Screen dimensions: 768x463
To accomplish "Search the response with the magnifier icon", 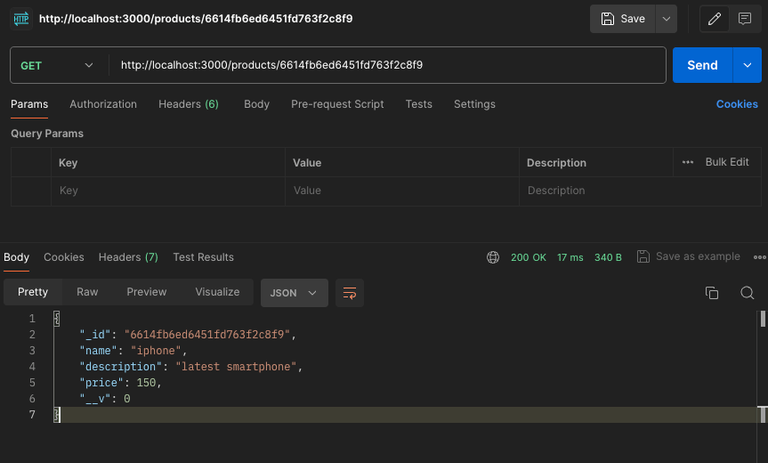I will [747, 292].
